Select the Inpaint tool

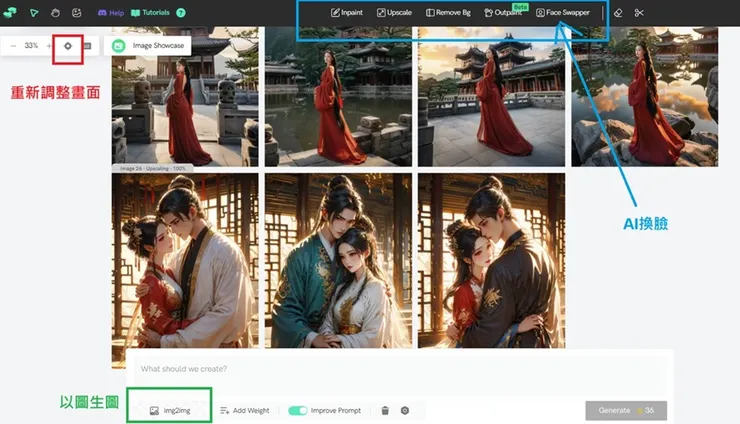click(346, 13)
